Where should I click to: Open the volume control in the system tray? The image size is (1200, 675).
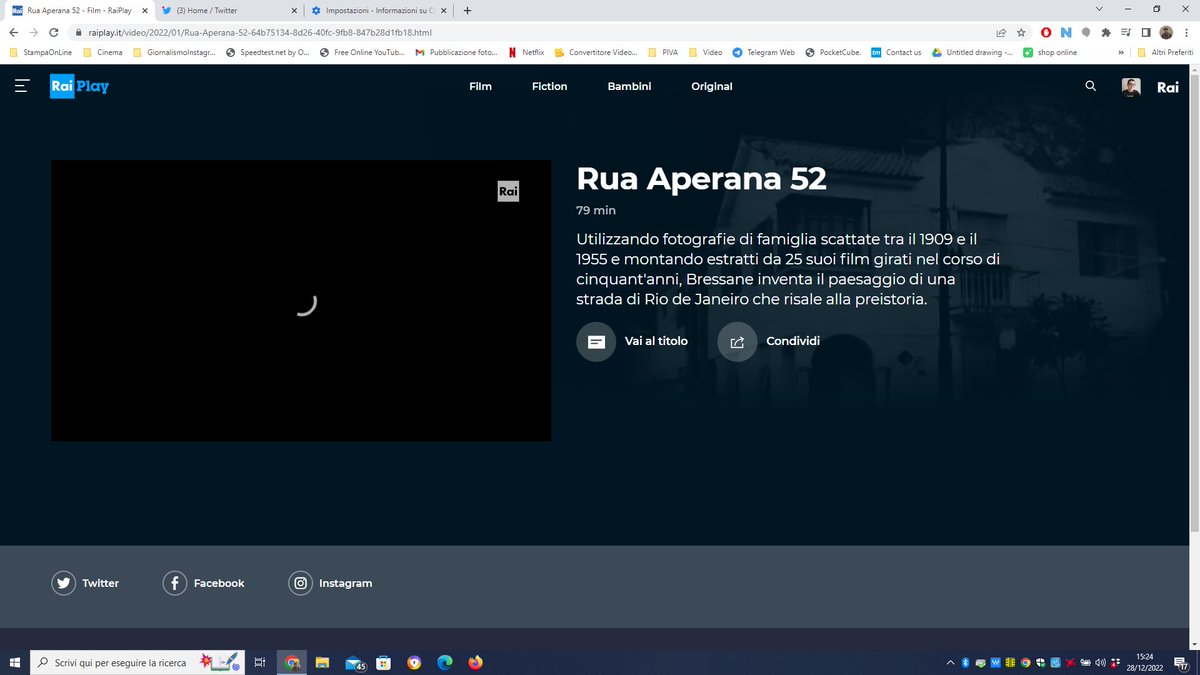[1100, 662]
